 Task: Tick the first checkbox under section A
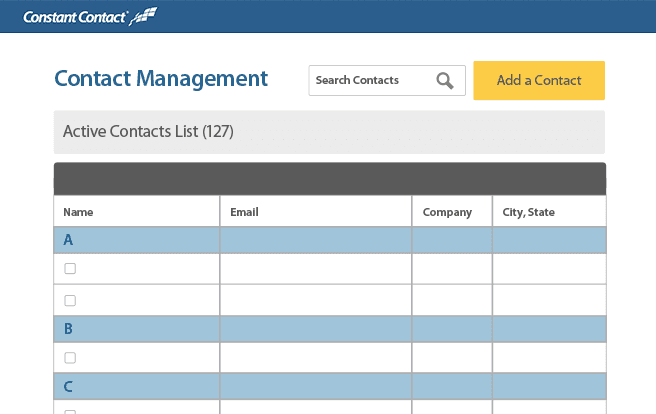(70, 269)
